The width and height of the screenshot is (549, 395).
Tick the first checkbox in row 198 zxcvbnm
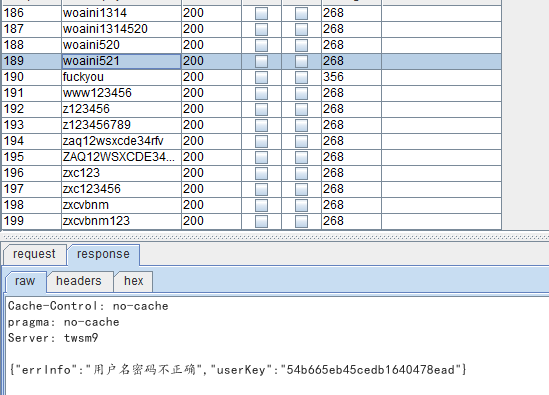pyautogui.click(x=261, y=205)
